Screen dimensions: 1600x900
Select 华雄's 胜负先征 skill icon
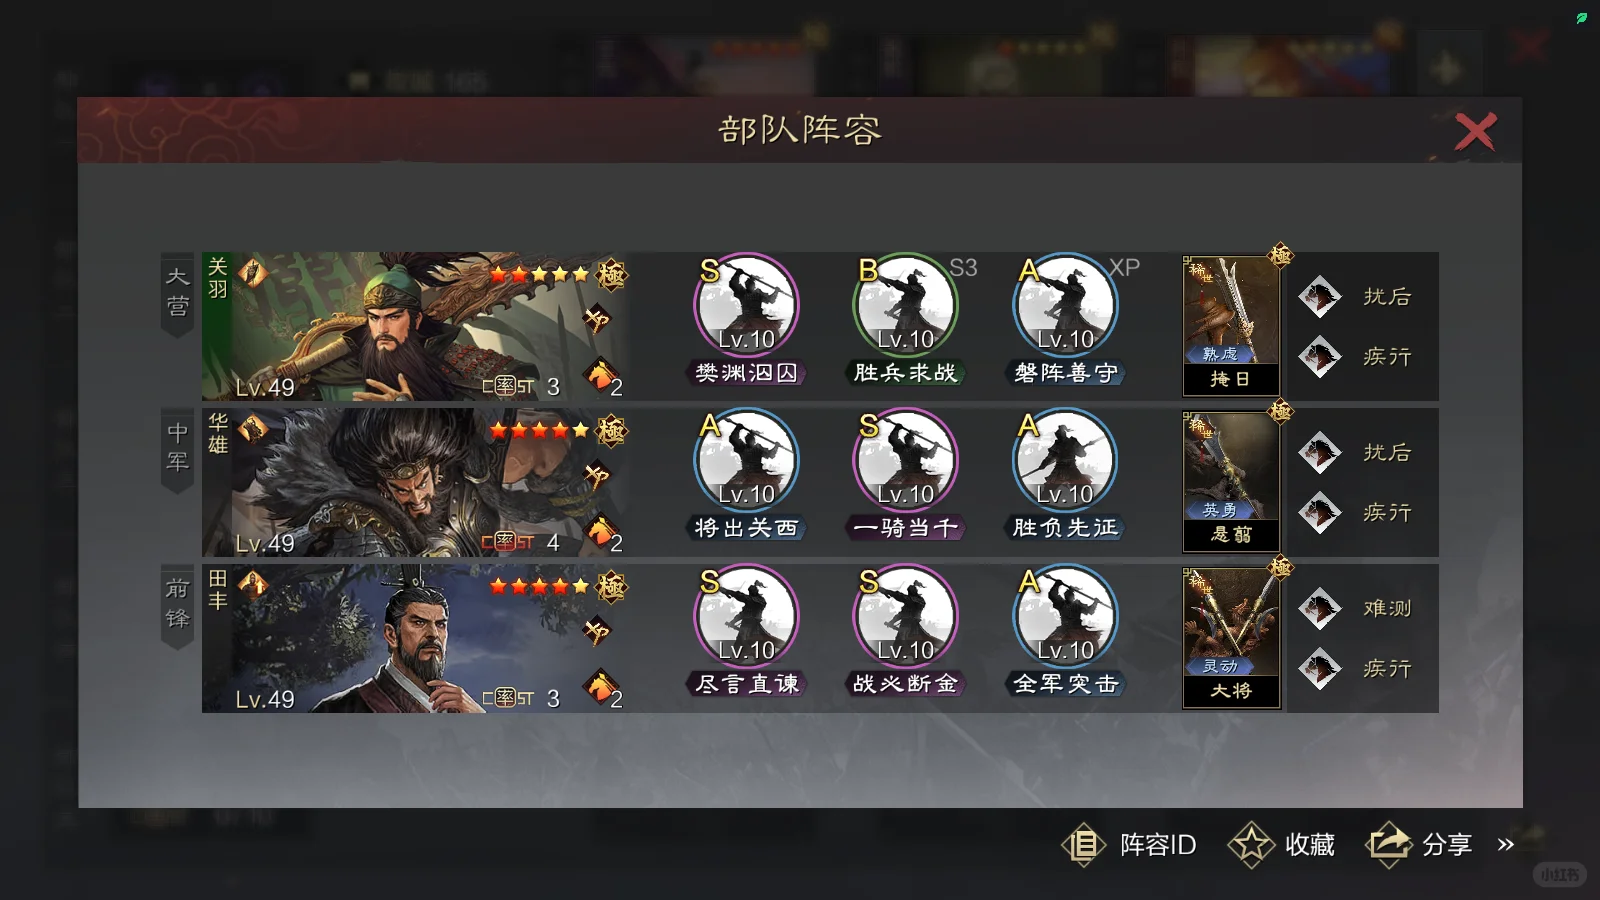1065,461
